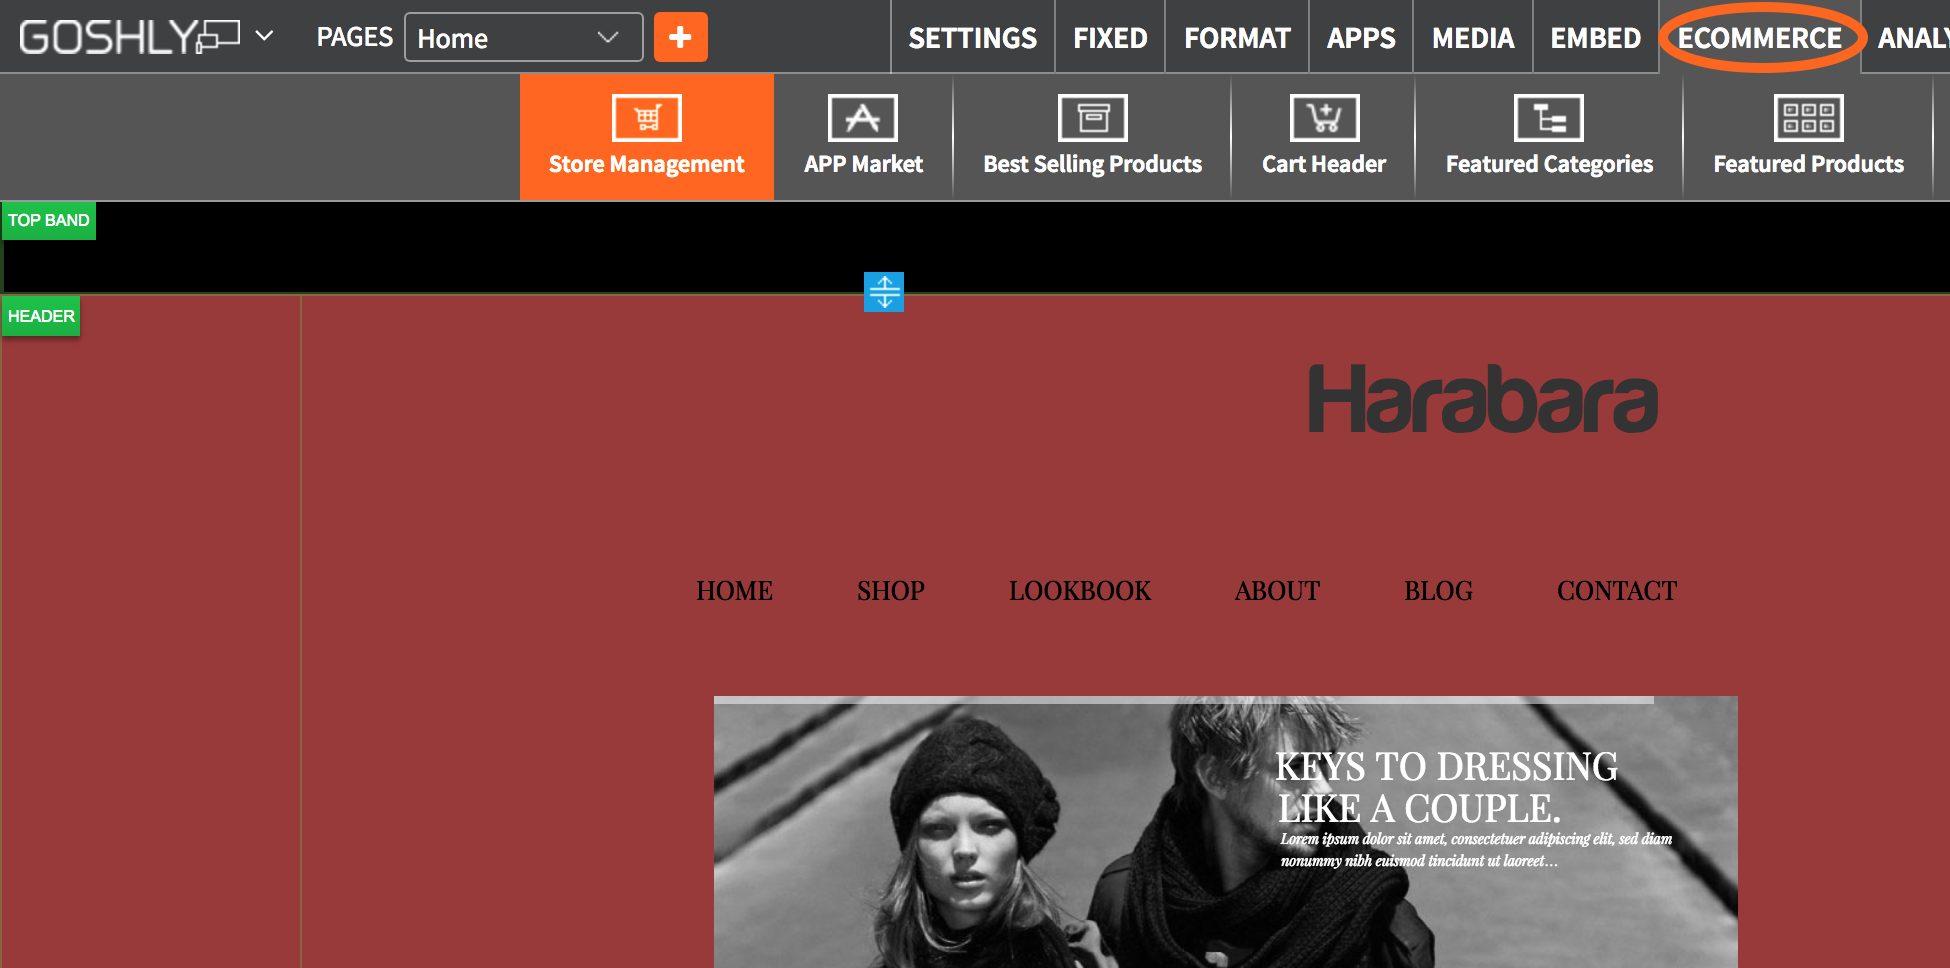Image resolution: width=1950 pixels, height=968 pixels.
Task: Click the SHOP navigation link
Action: click(890, 591)
